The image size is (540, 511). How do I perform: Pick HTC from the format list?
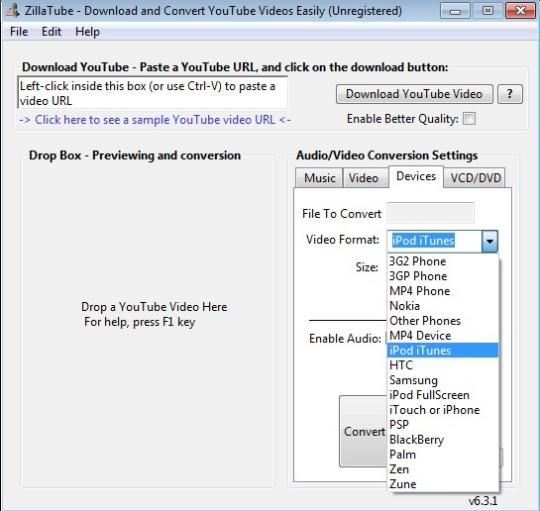click(443, 365)
